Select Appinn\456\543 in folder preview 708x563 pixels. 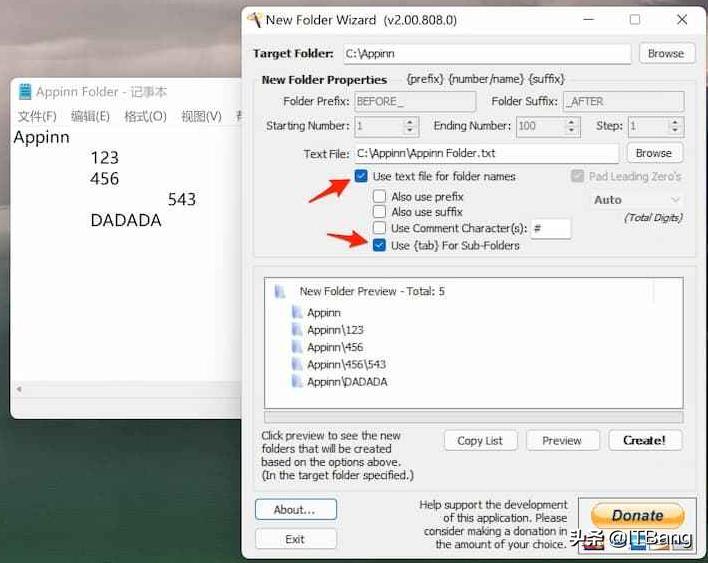[346, 364]
